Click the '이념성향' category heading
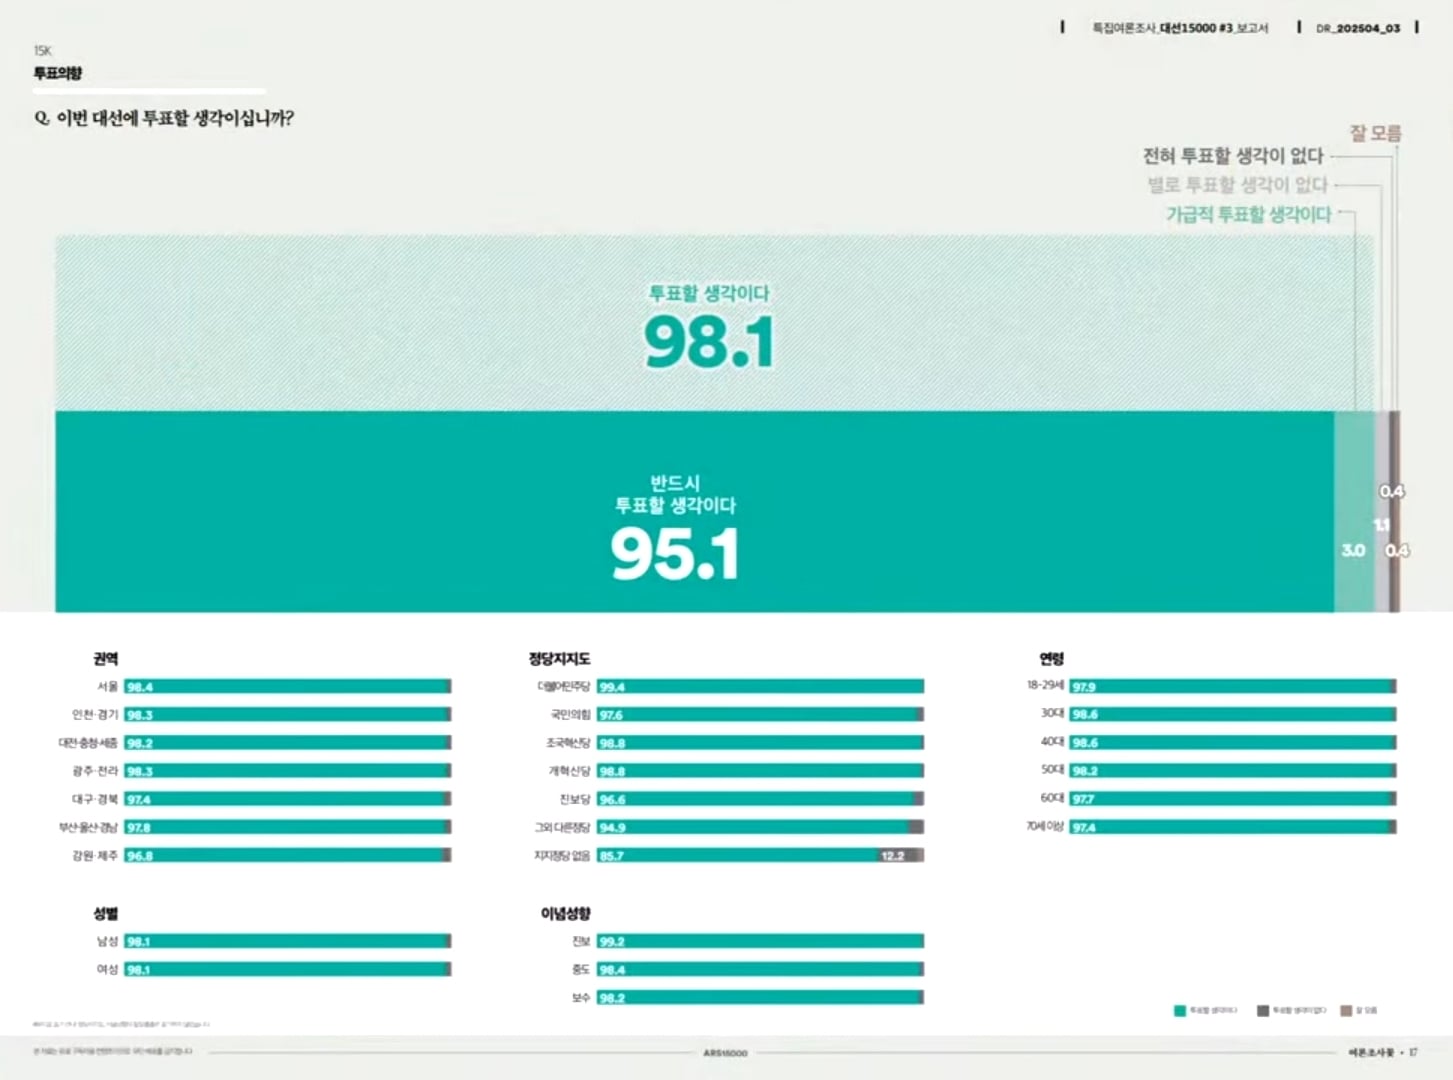Viewport: 1453px width, 1080px height. [565, 914]
